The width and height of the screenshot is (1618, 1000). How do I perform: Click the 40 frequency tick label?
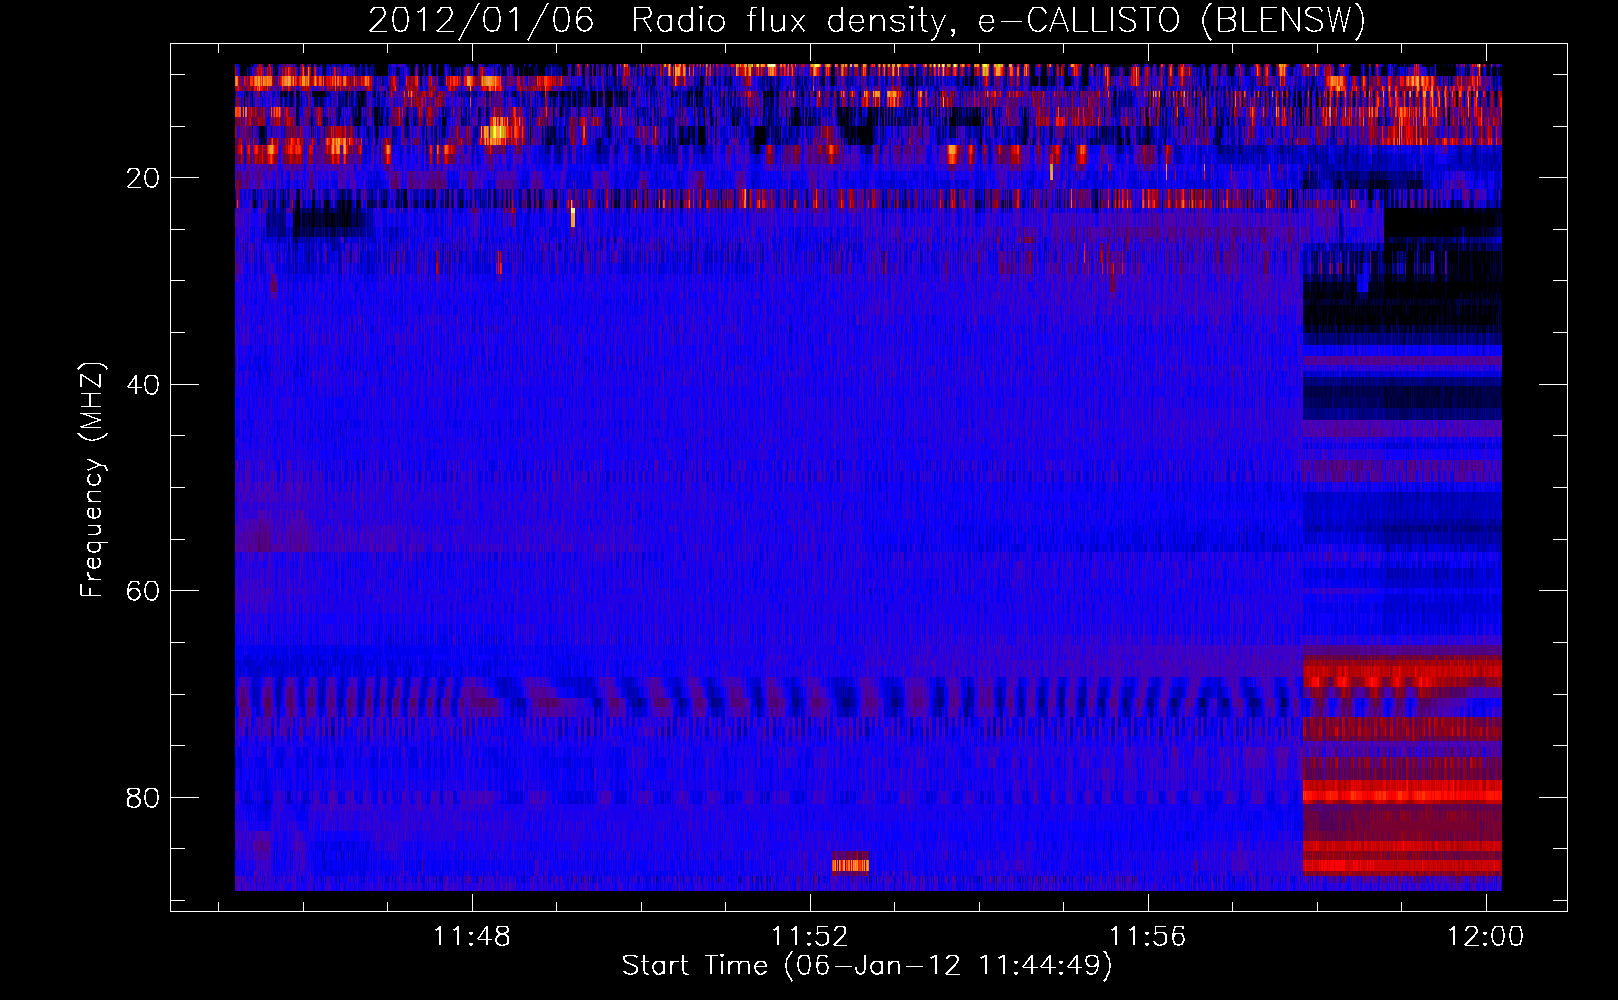tap(143, 385)
